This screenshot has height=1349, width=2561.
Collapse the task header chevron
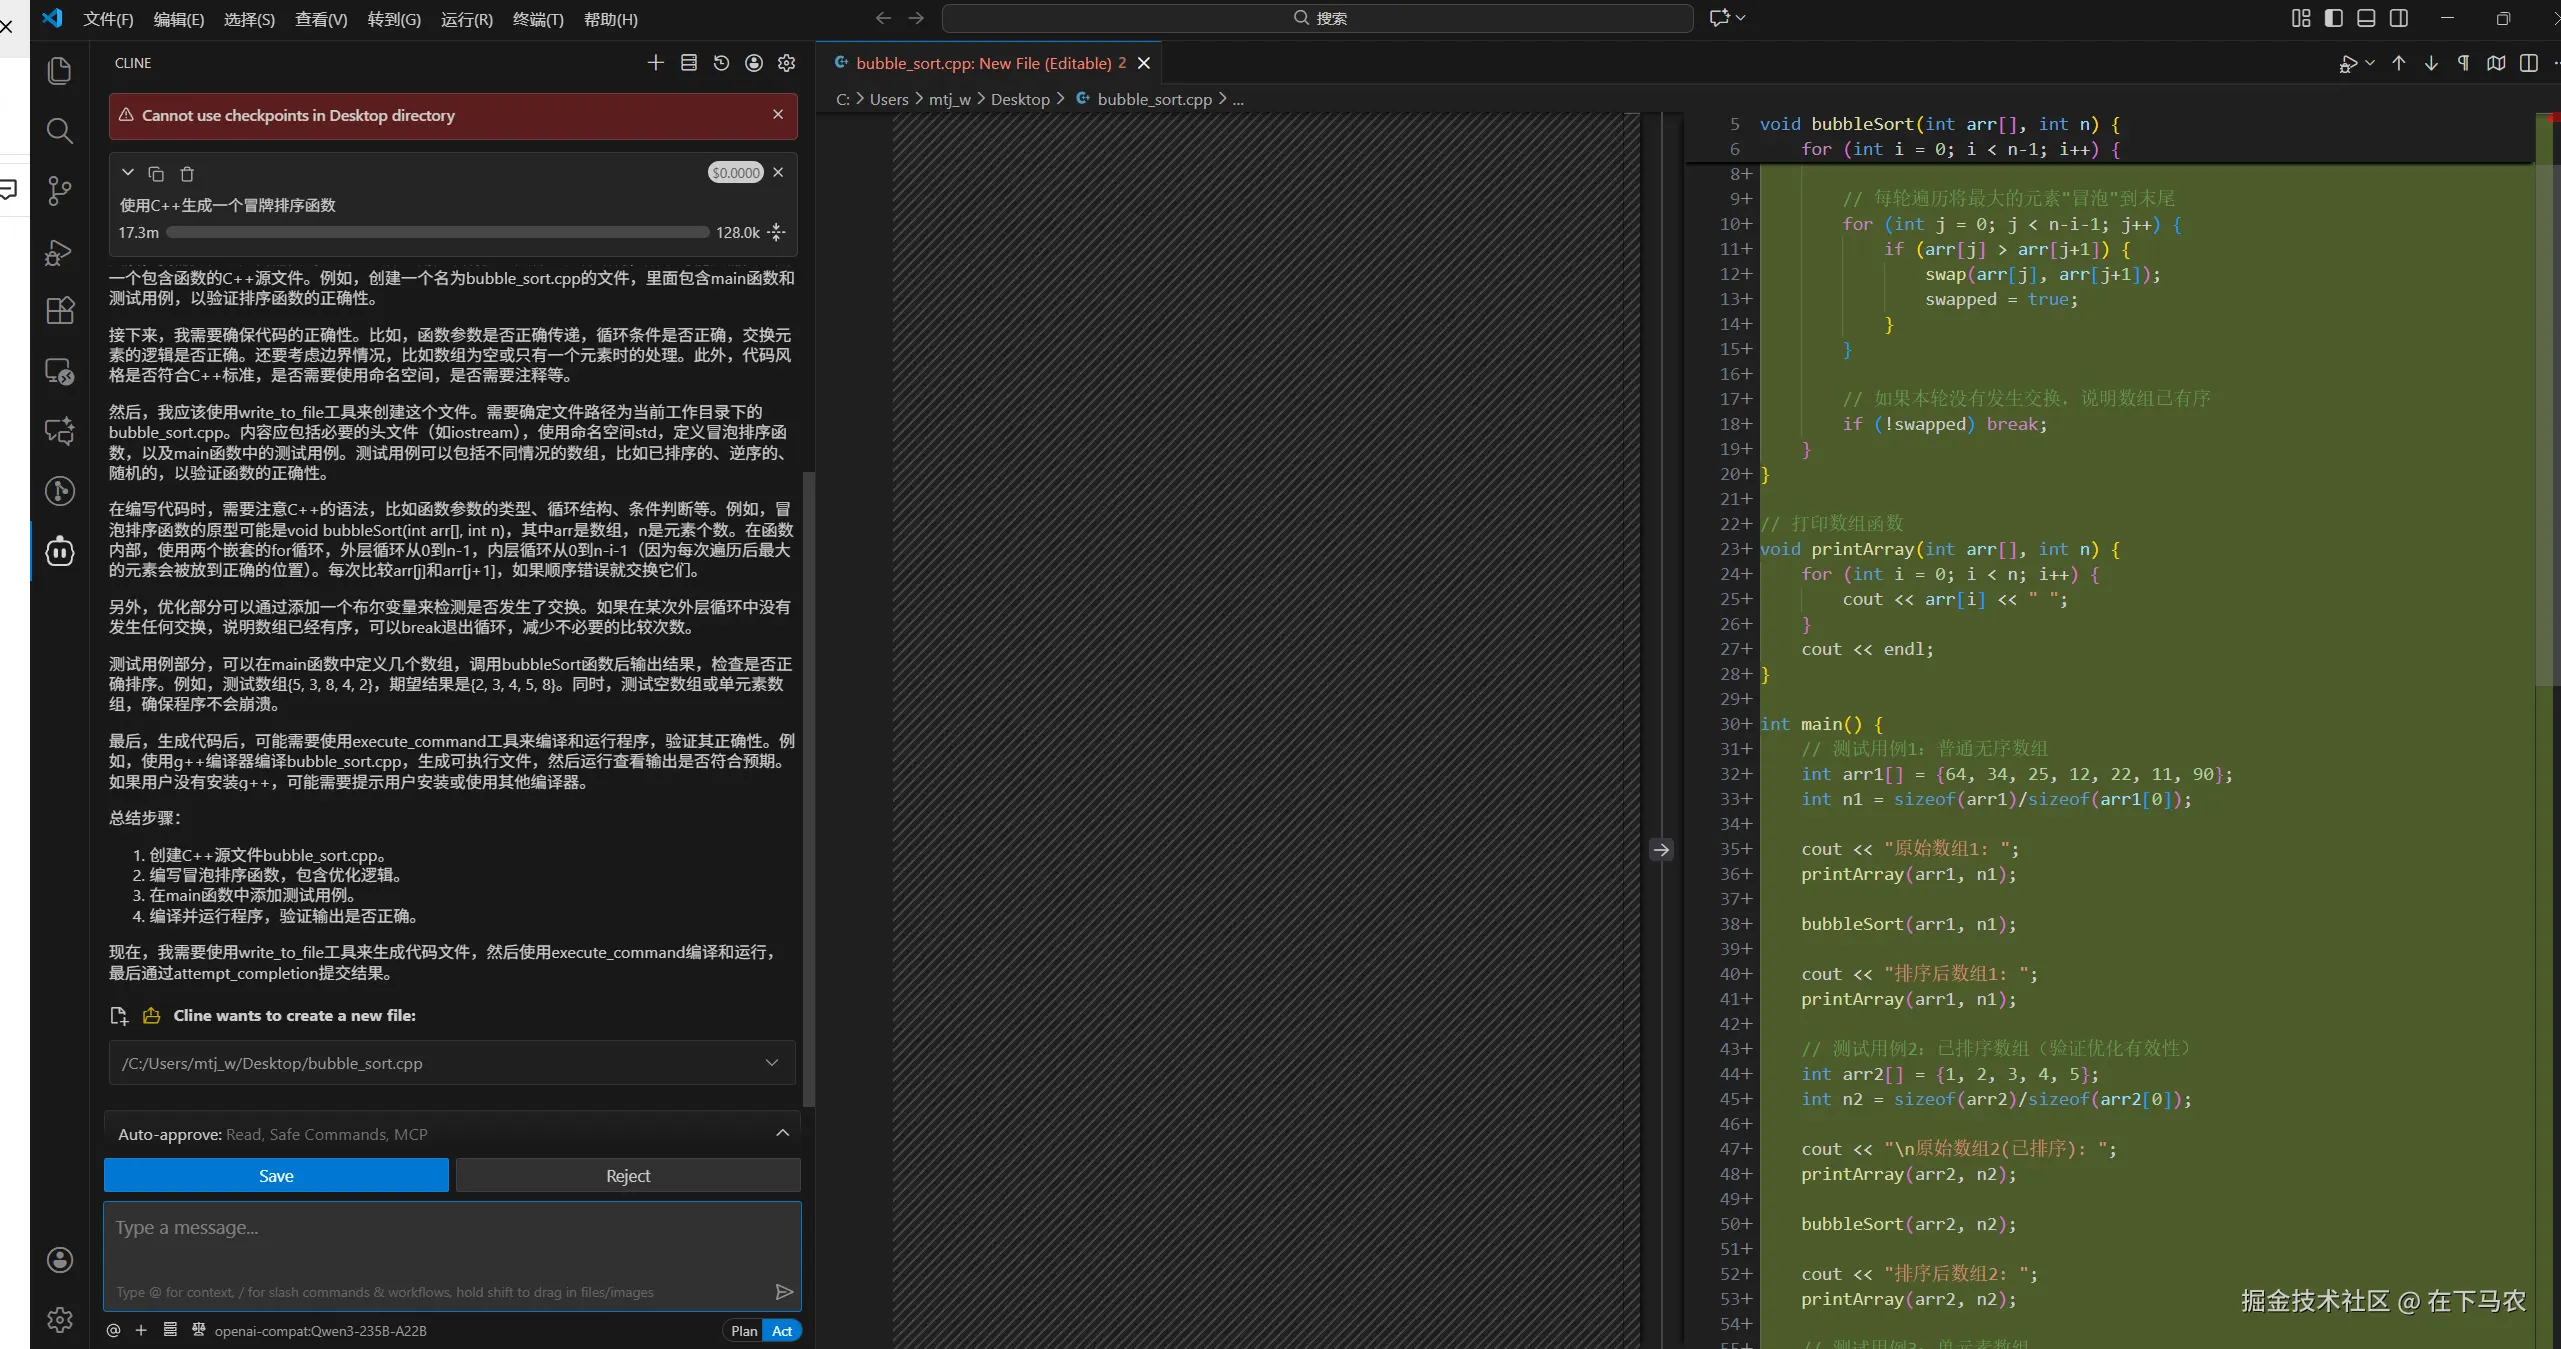pyautogui.click(x=128, y=173)
